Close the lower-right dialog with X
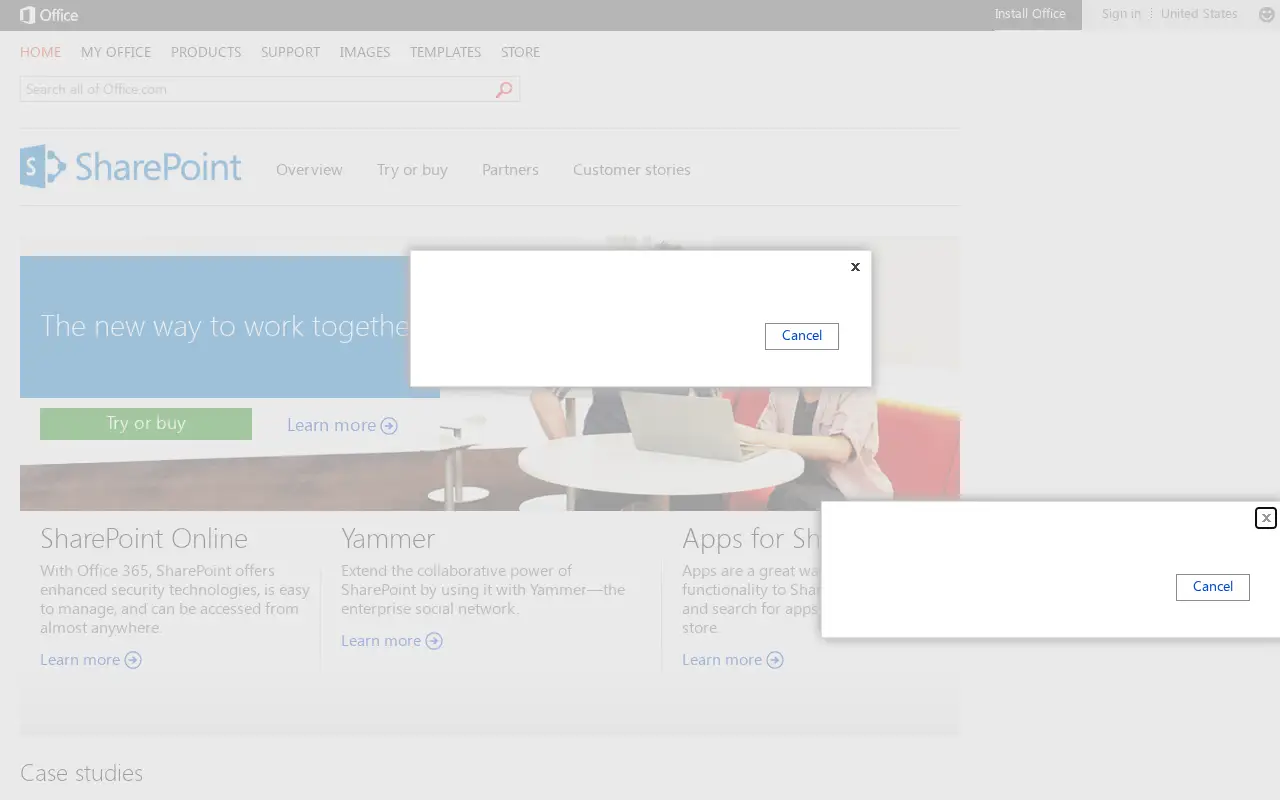 pos(1266,518)
